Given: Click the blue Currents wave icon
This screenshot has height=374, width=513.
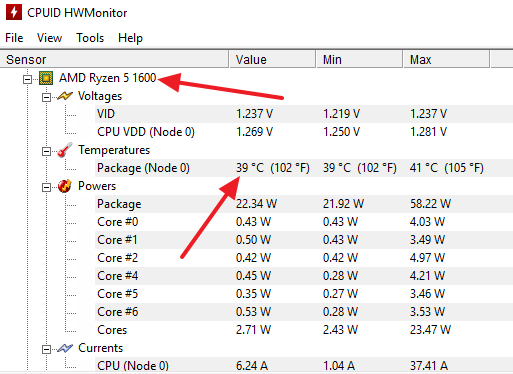Looking at the screenshot, I should 65,348.
